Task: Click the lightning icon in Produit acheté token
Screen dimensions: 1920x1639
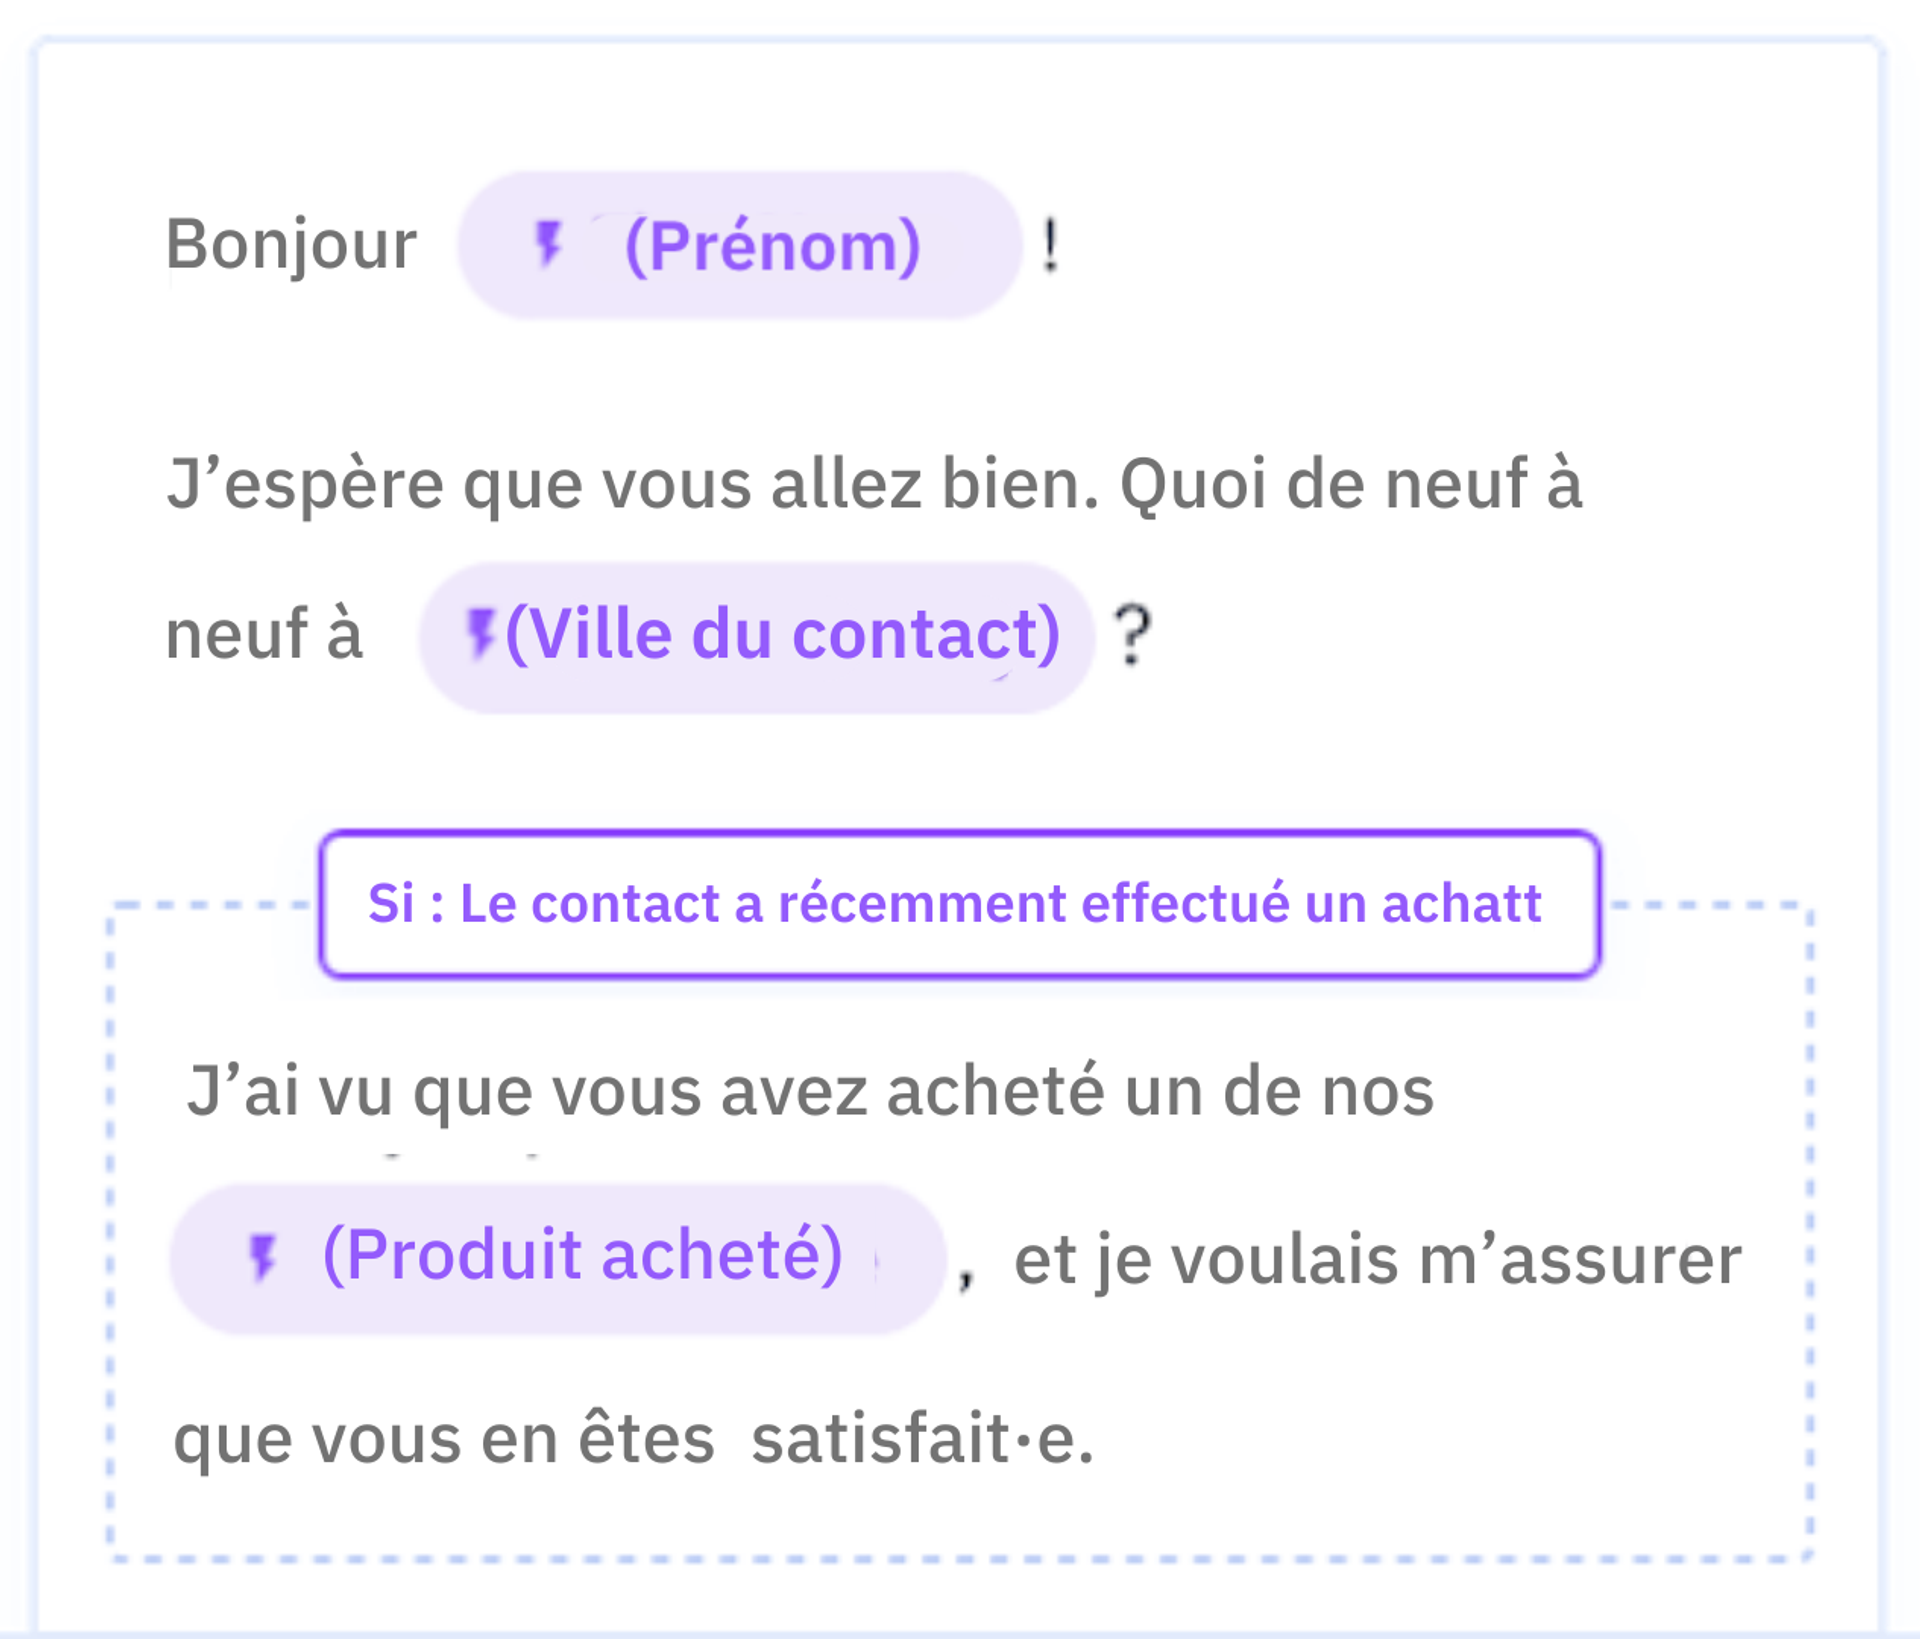Action: tap(263, 1256)
